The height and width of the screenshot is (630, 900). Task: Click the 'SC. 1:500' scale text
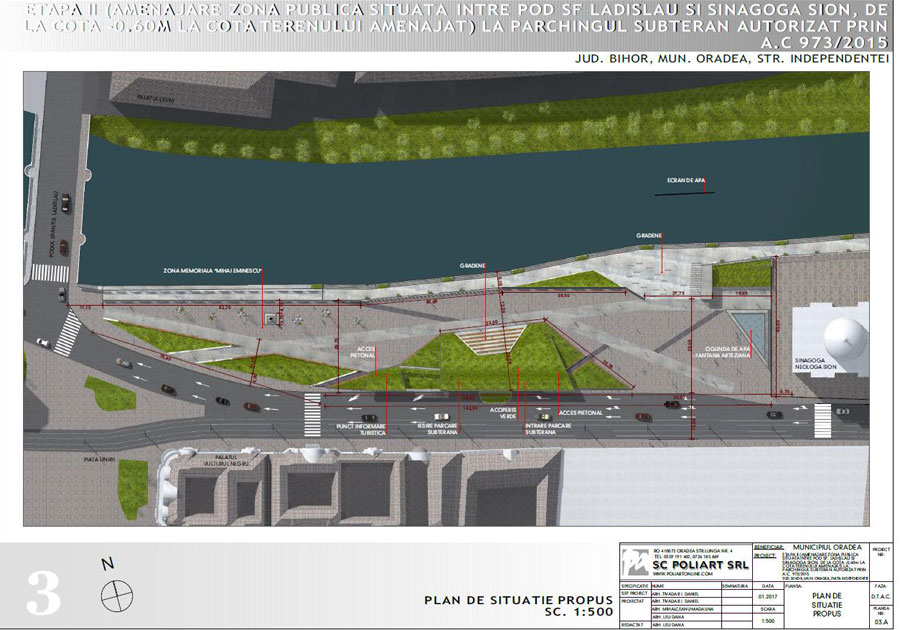tap(579, 612)
